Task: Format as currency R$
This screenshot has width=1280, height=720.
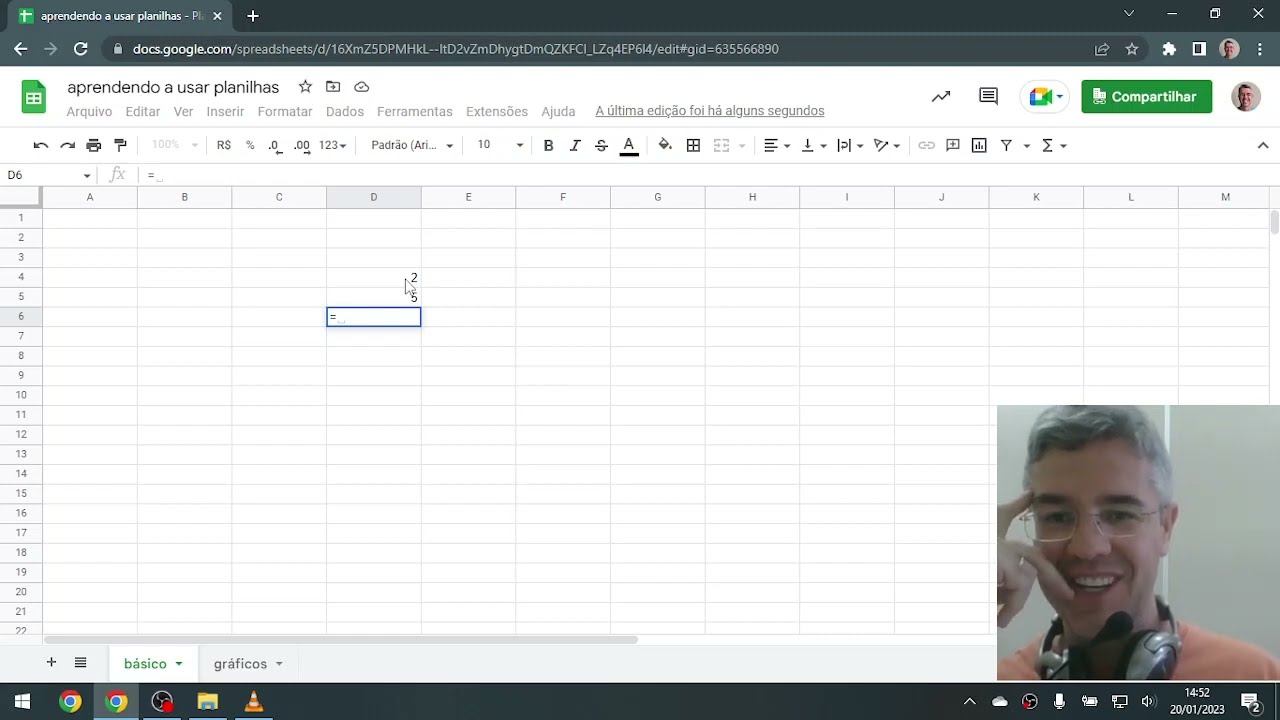Action: (224, 145)
